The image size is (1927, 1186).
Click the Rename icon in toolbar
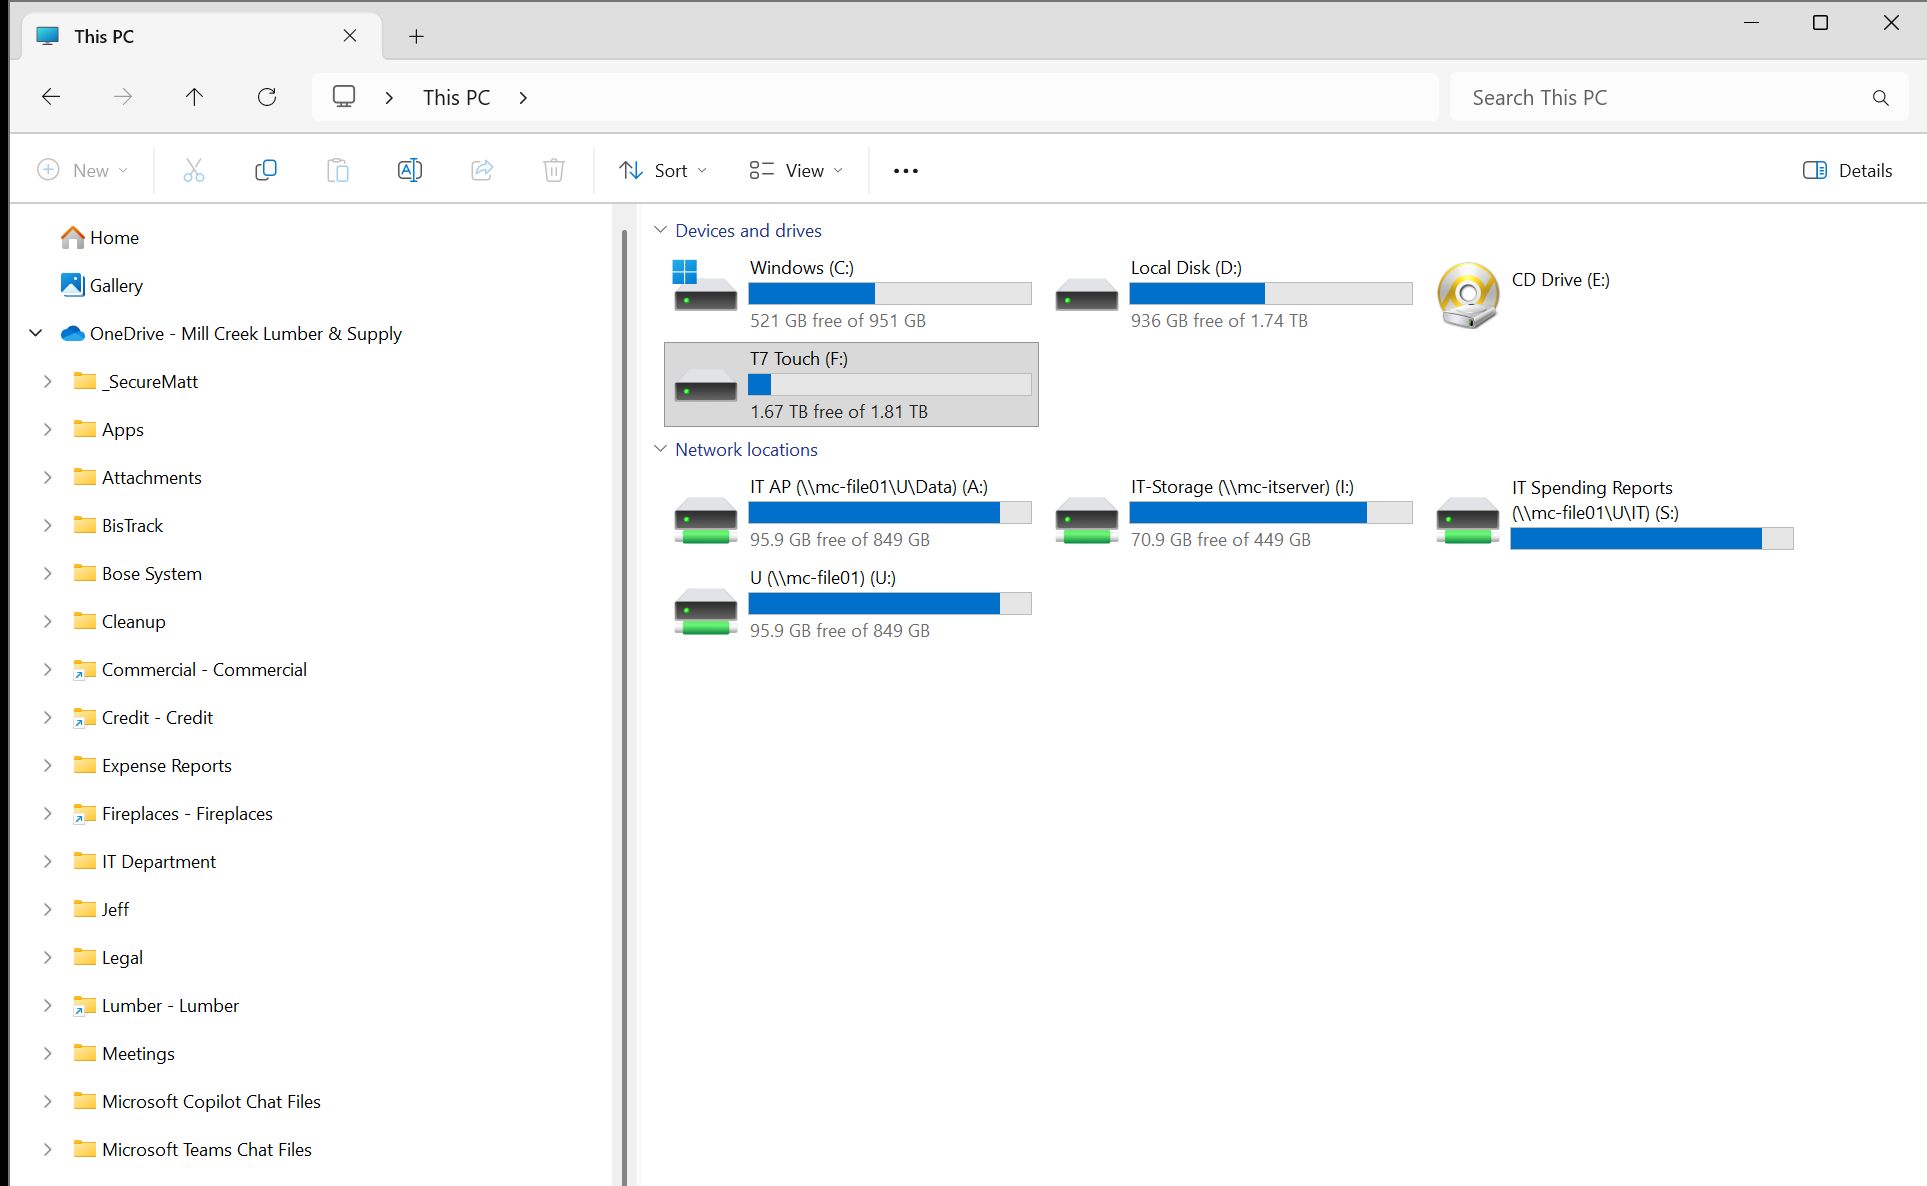click(x=410, y=170)
